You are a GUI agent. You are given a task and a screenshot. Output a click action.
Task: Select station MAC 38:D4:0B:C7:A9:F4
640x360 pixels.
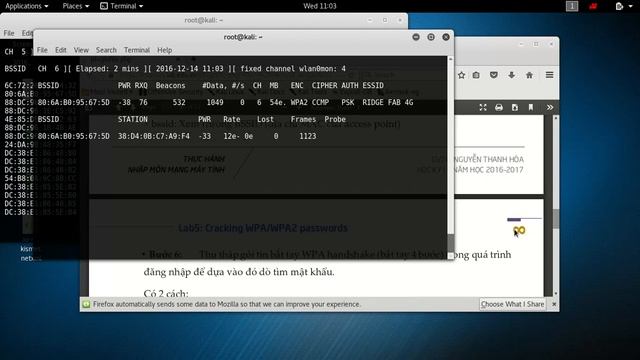[154, 136]
